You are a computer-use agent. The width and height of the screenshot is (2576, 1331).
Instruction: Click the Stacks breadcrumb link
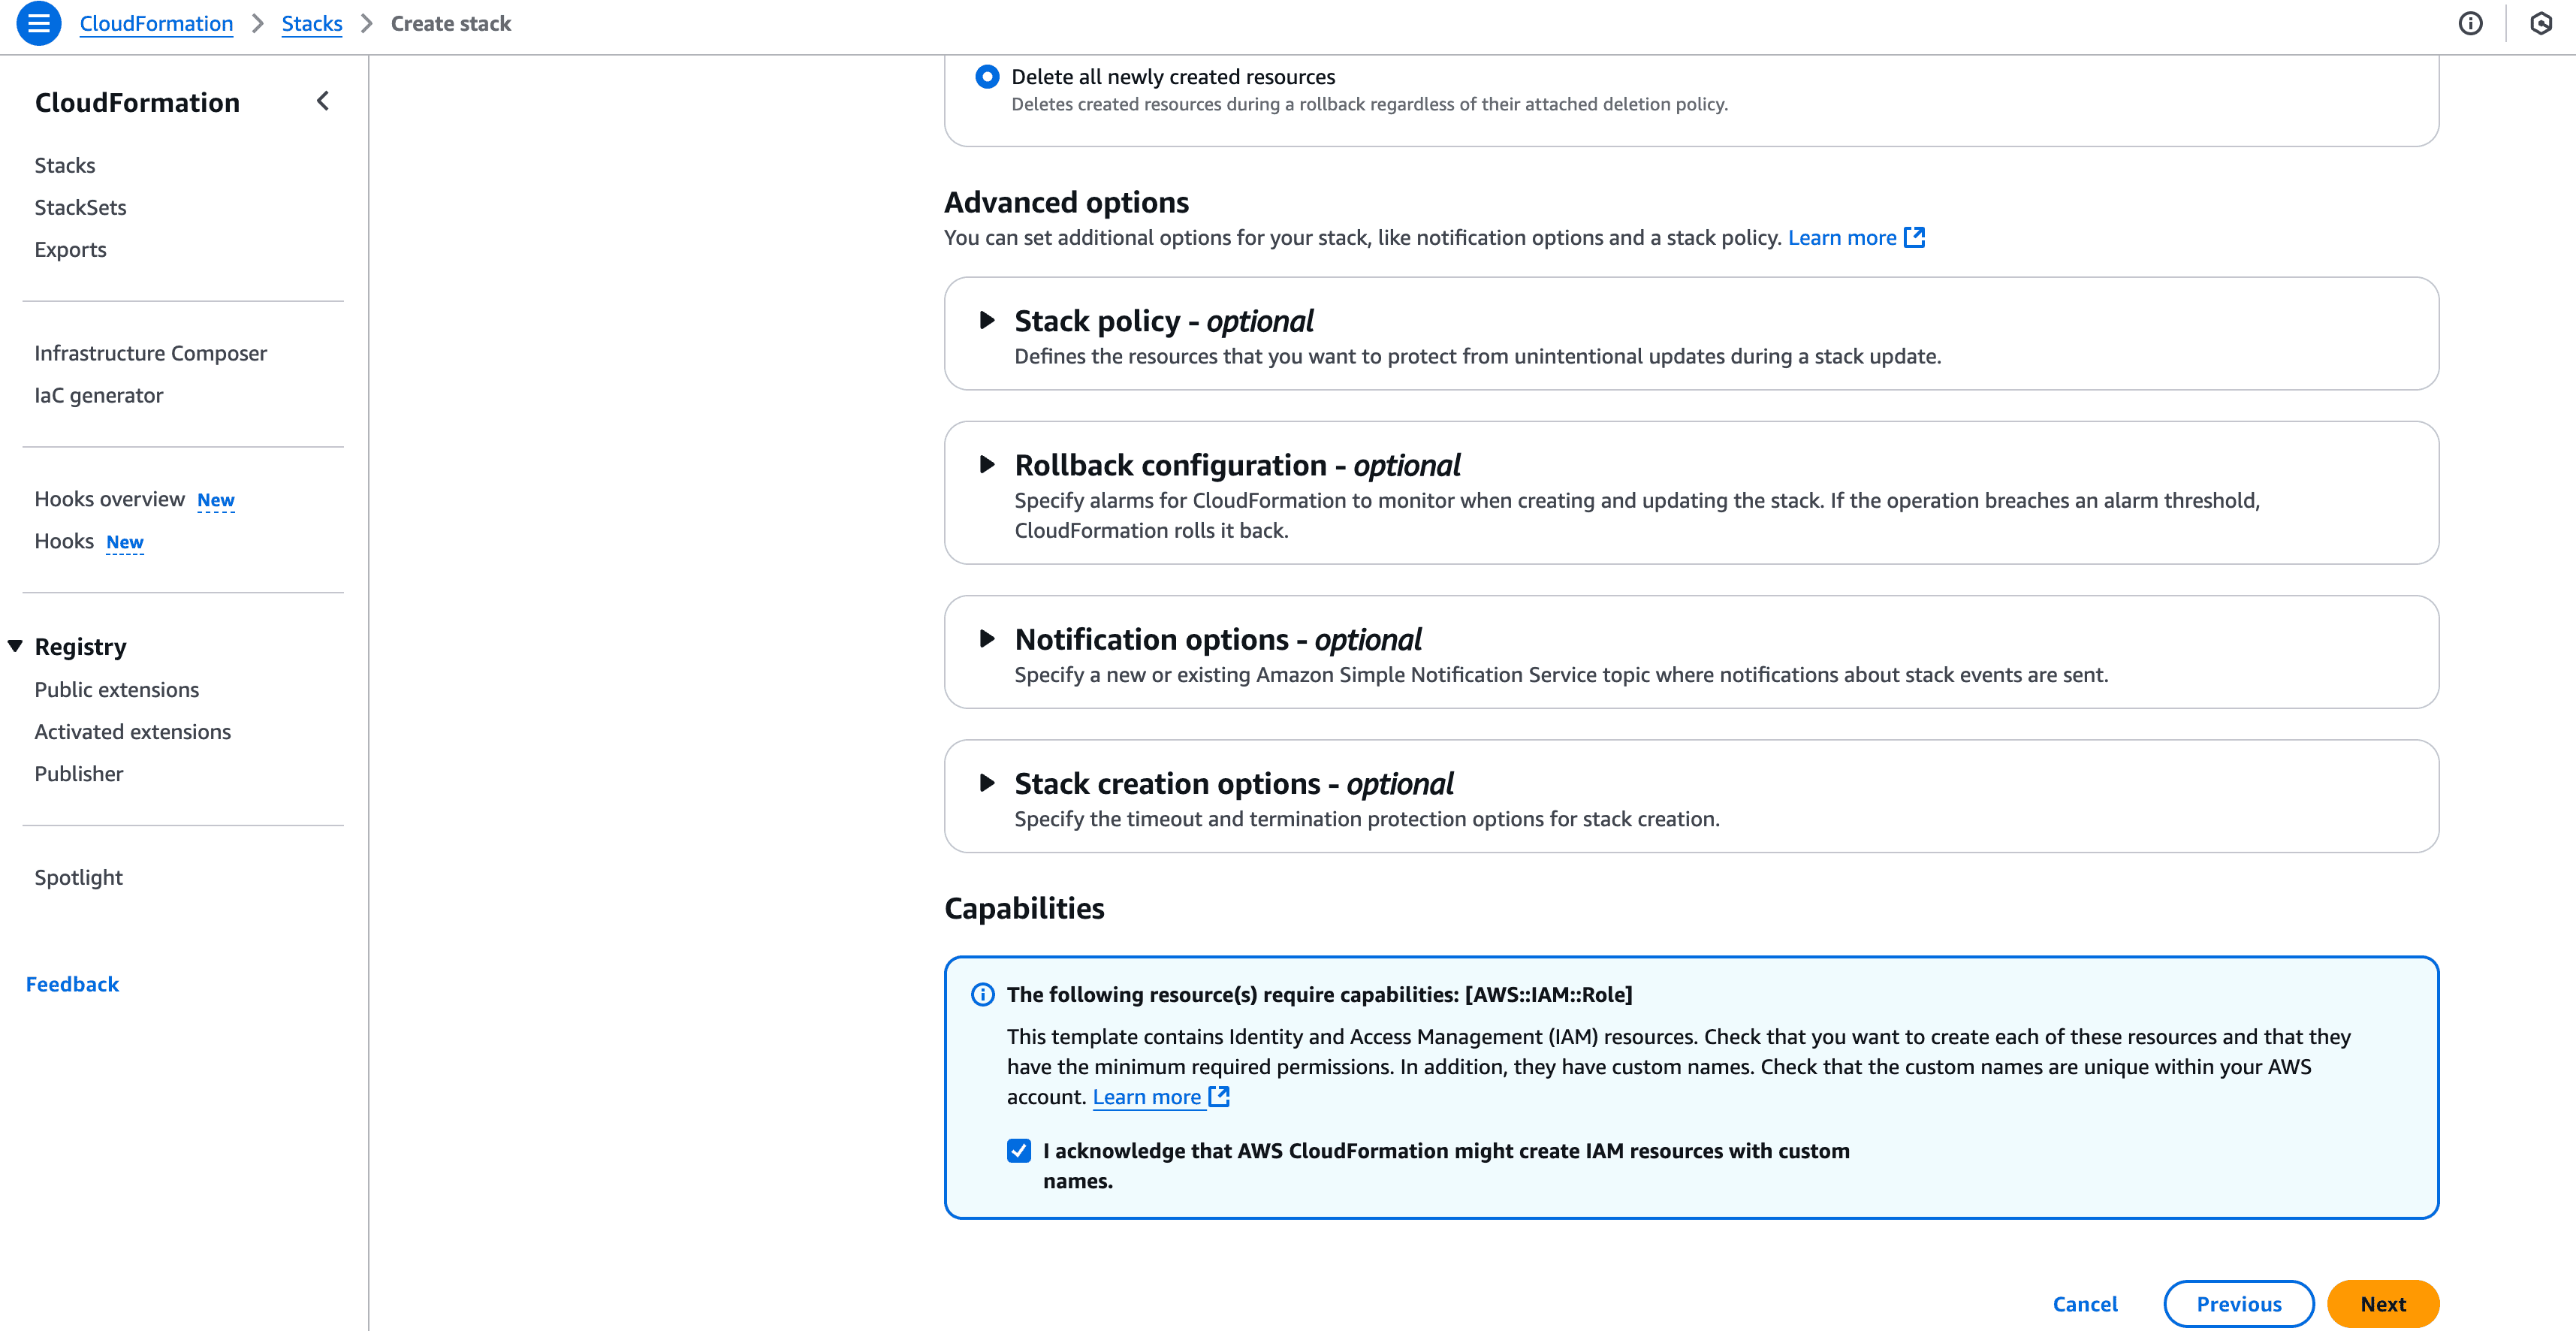tap(311, 23)
